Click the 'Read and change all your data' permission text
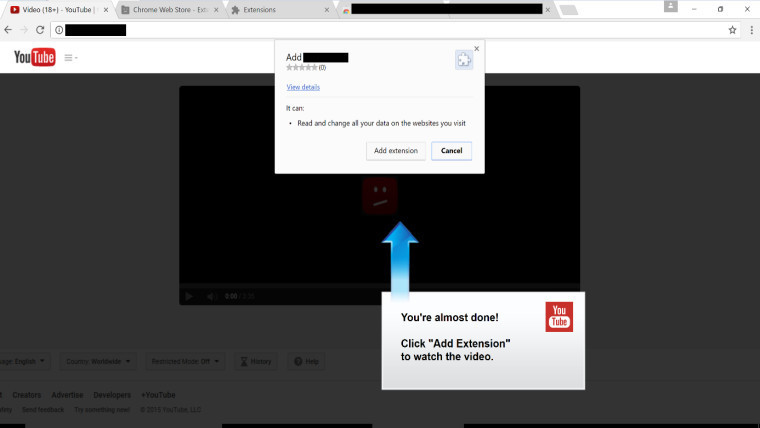Image resolution: width=760 pixels, height=428 pixels. pos(381,123)
